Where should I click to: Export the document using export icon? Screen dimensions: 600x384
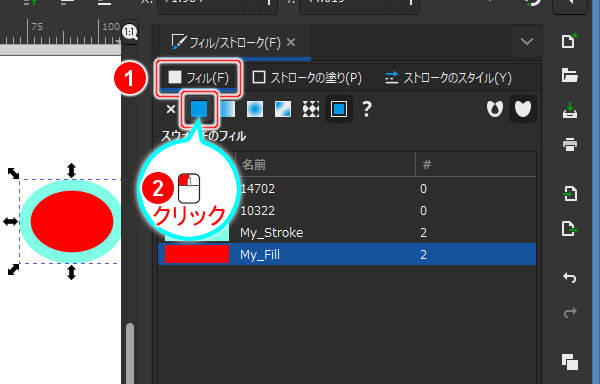(x=569, y=229)
